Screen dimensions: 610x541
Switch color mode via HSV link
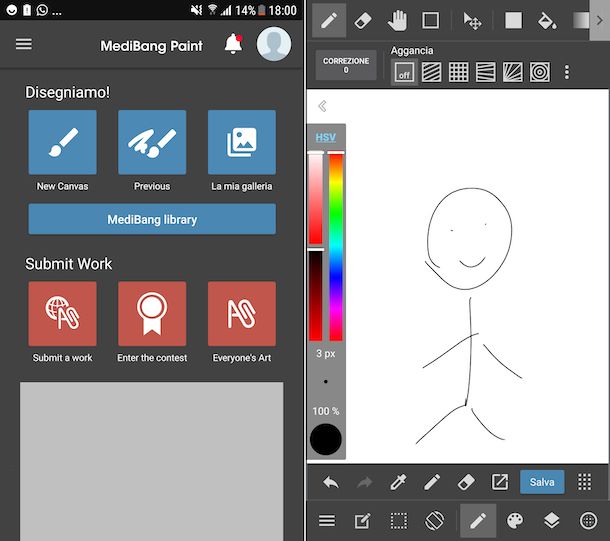326,137
